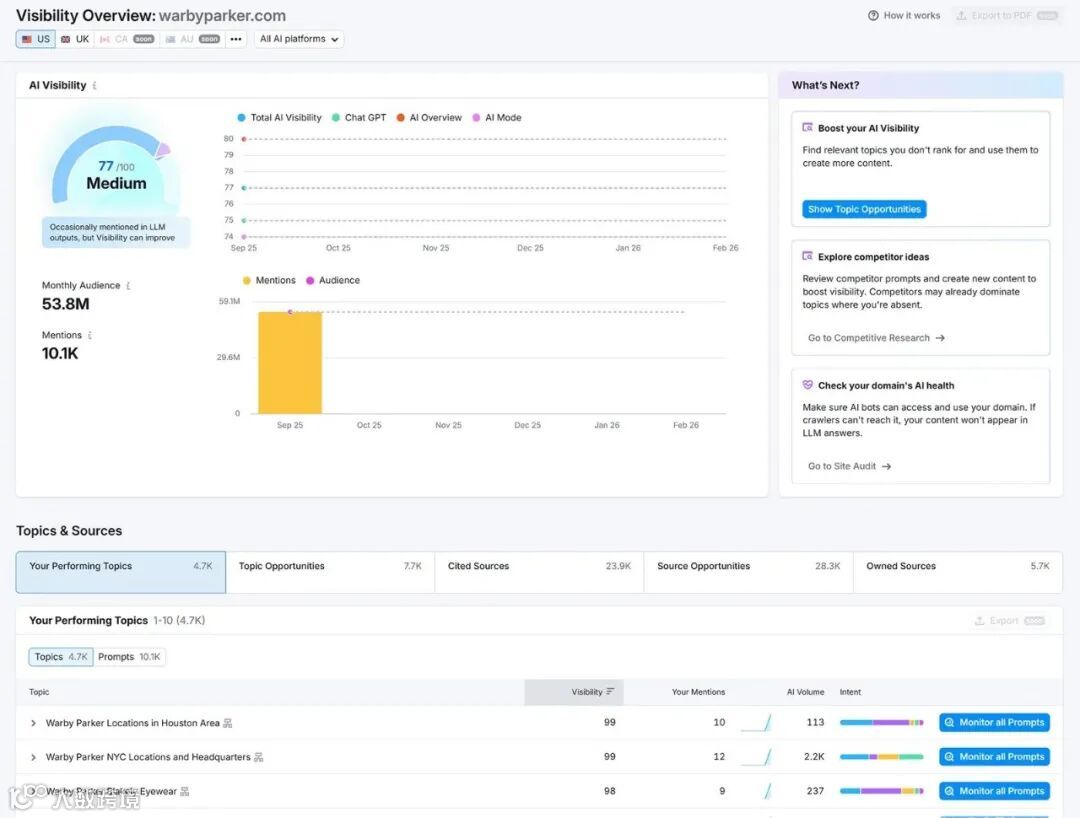Open the How it works help icon

click(x=873, y=15)
